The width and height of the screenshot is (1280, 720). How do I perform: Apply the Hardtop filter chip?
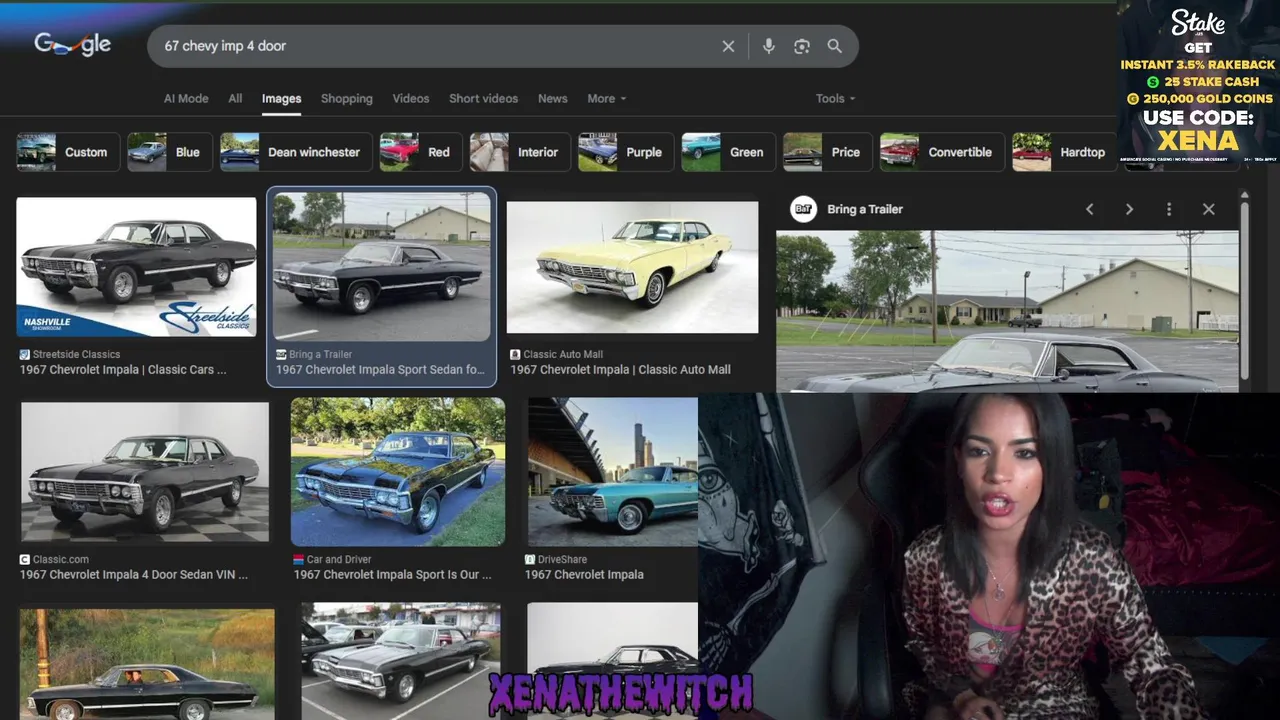pos(1064,152)
